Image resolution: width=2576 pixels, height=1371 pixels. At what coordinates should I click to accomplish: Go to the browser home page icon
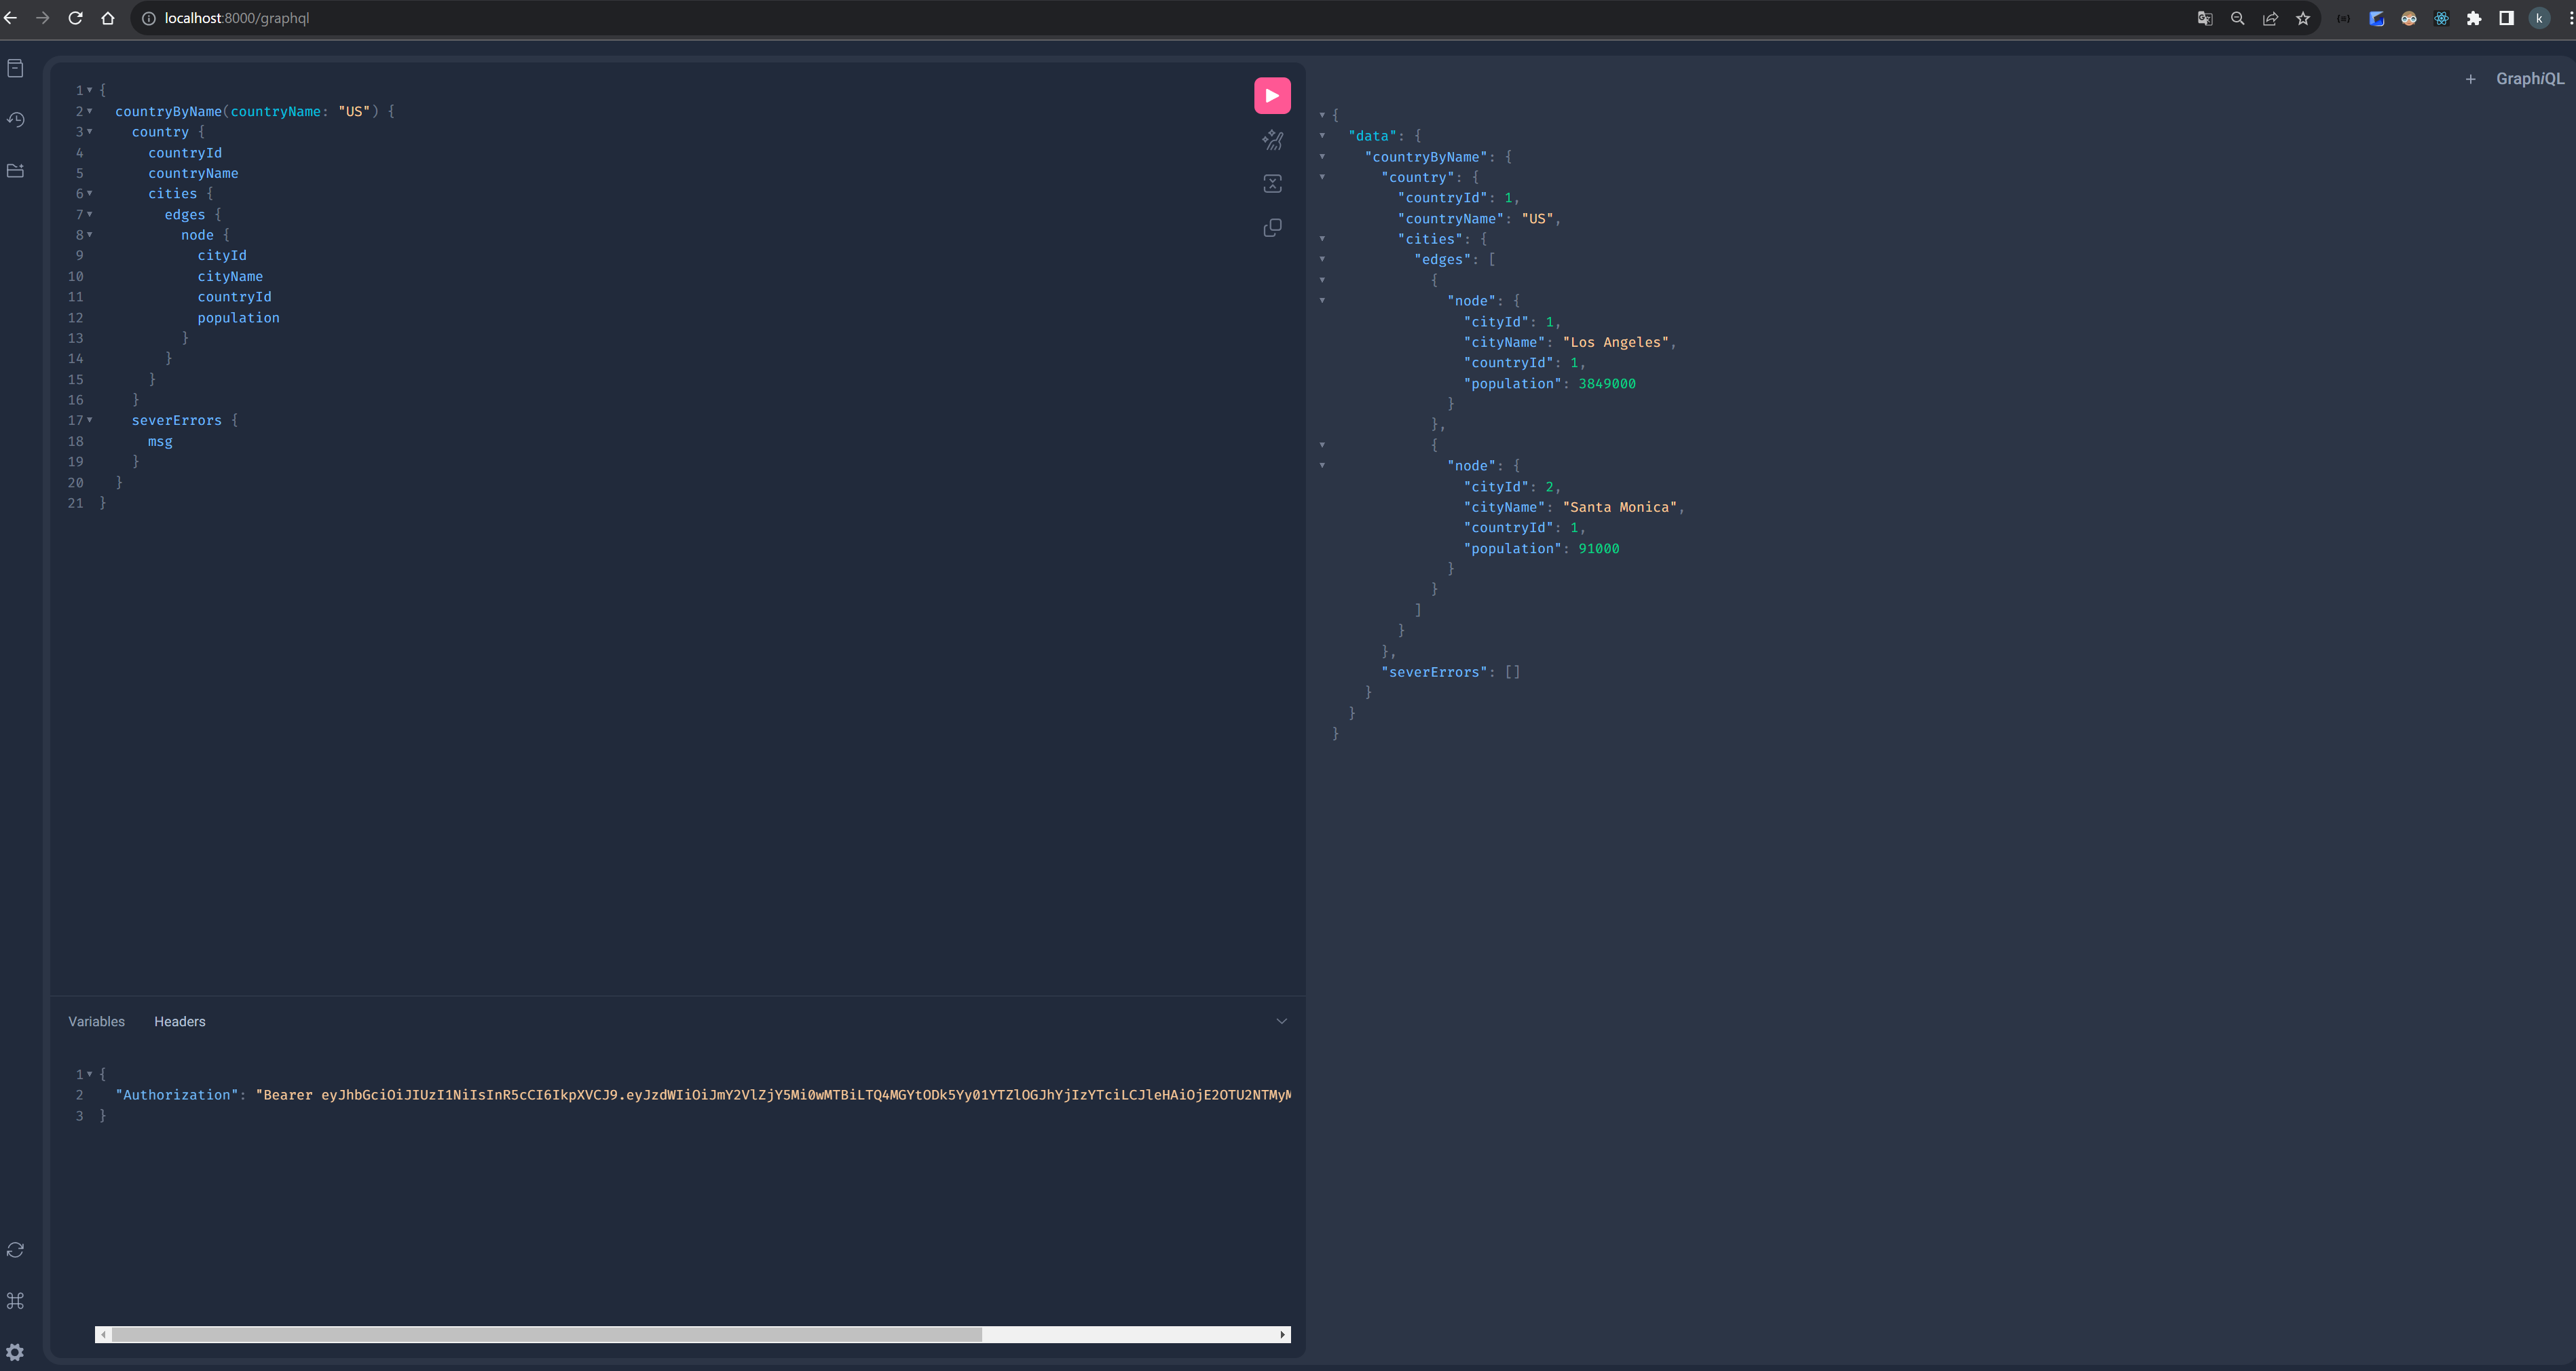(108, 18)
